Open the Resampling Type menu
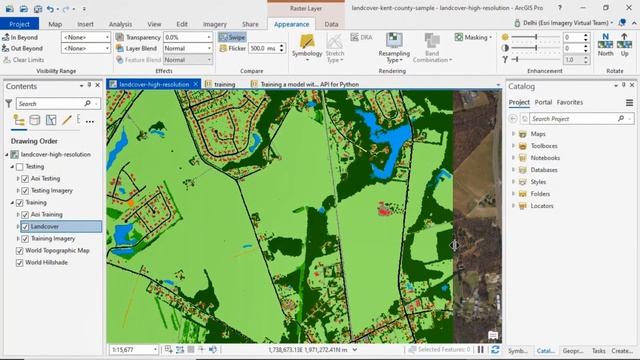 393,48
